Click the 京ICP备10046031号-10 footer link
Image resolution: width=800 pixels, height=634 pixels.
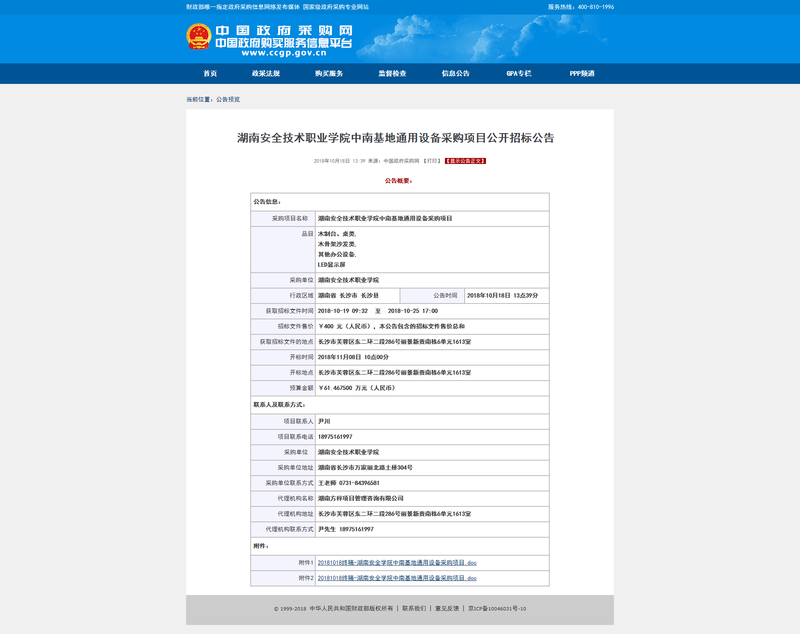(497, 608)
